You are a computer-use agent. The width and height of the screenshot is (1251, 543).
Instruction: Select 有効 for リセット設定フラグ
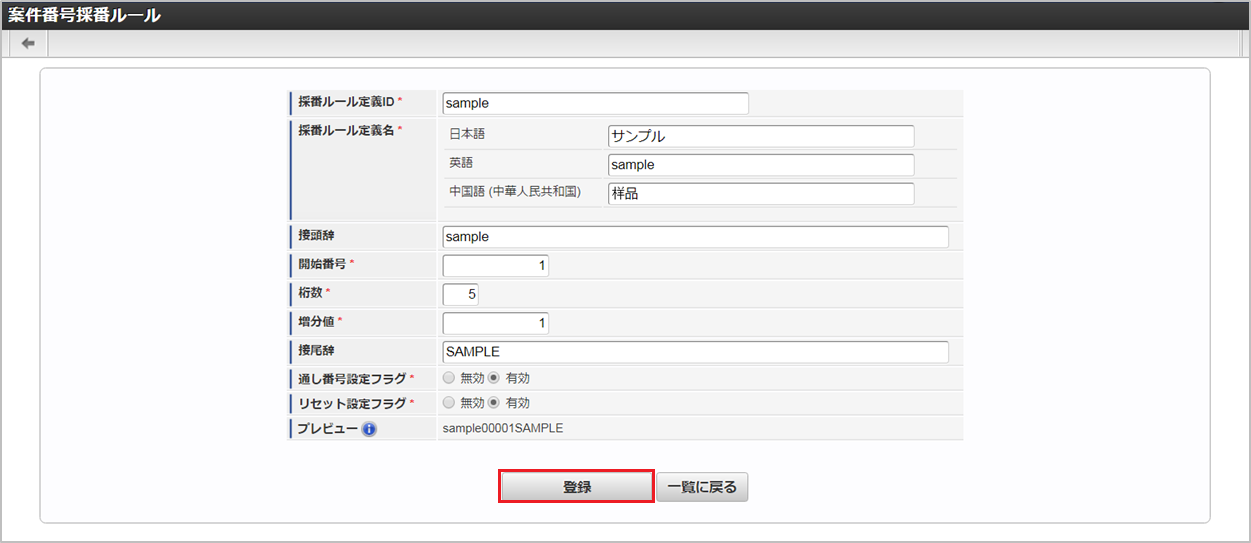point(494,403)
